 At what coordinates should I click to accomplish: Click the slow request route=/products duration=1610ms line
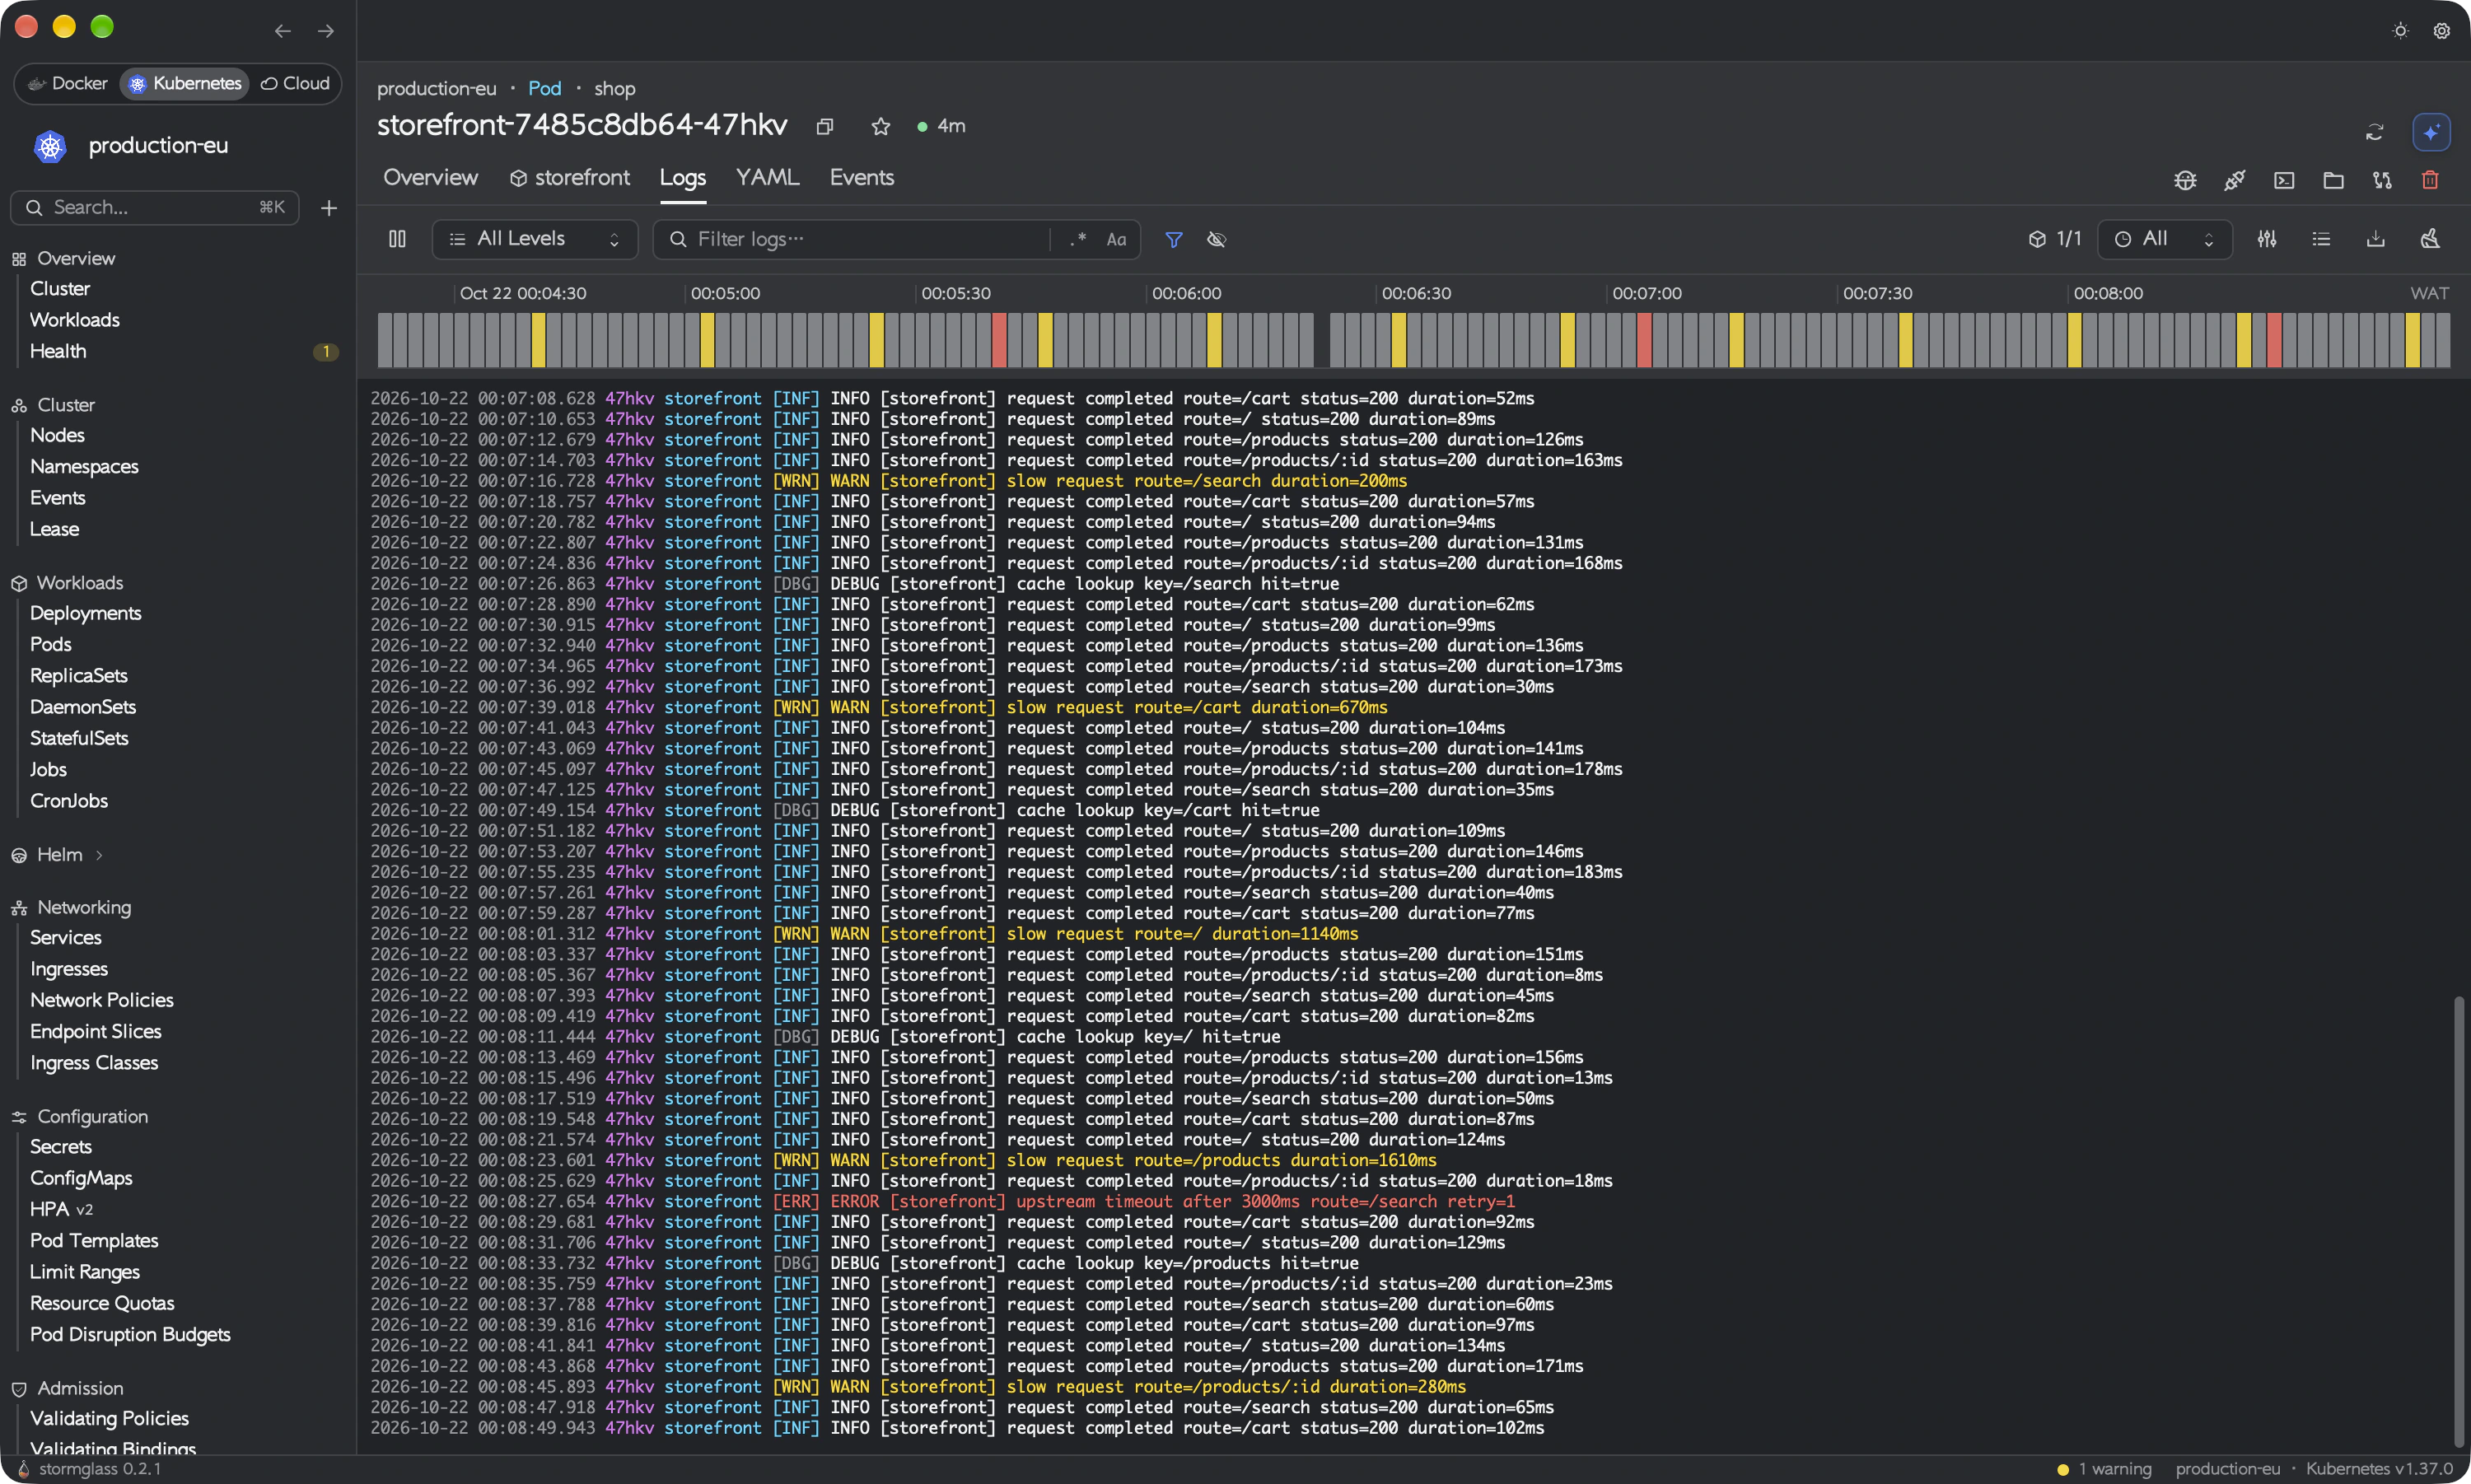[903, 1160]
